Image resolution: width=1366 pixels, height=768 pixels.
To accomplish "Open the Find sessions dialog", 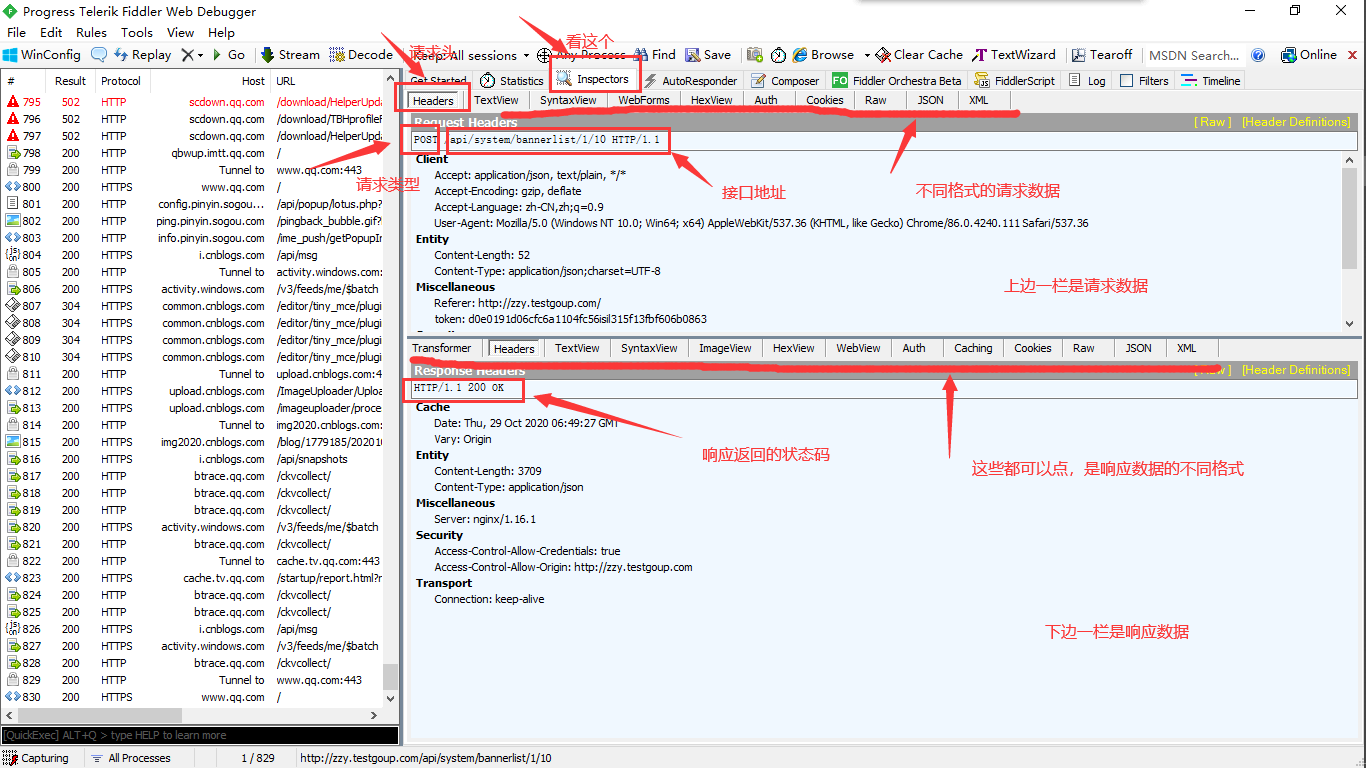I will [655, 55].
